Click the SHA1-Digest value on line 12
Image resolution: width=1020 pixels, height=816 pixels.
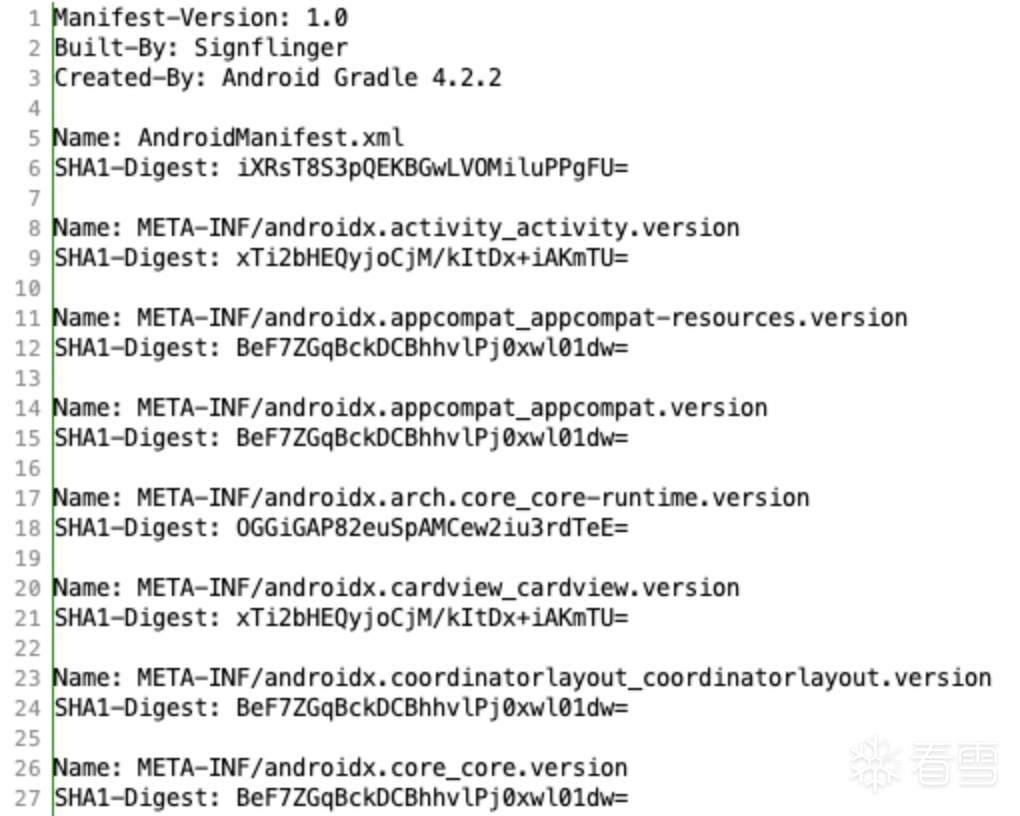(432, 348)
